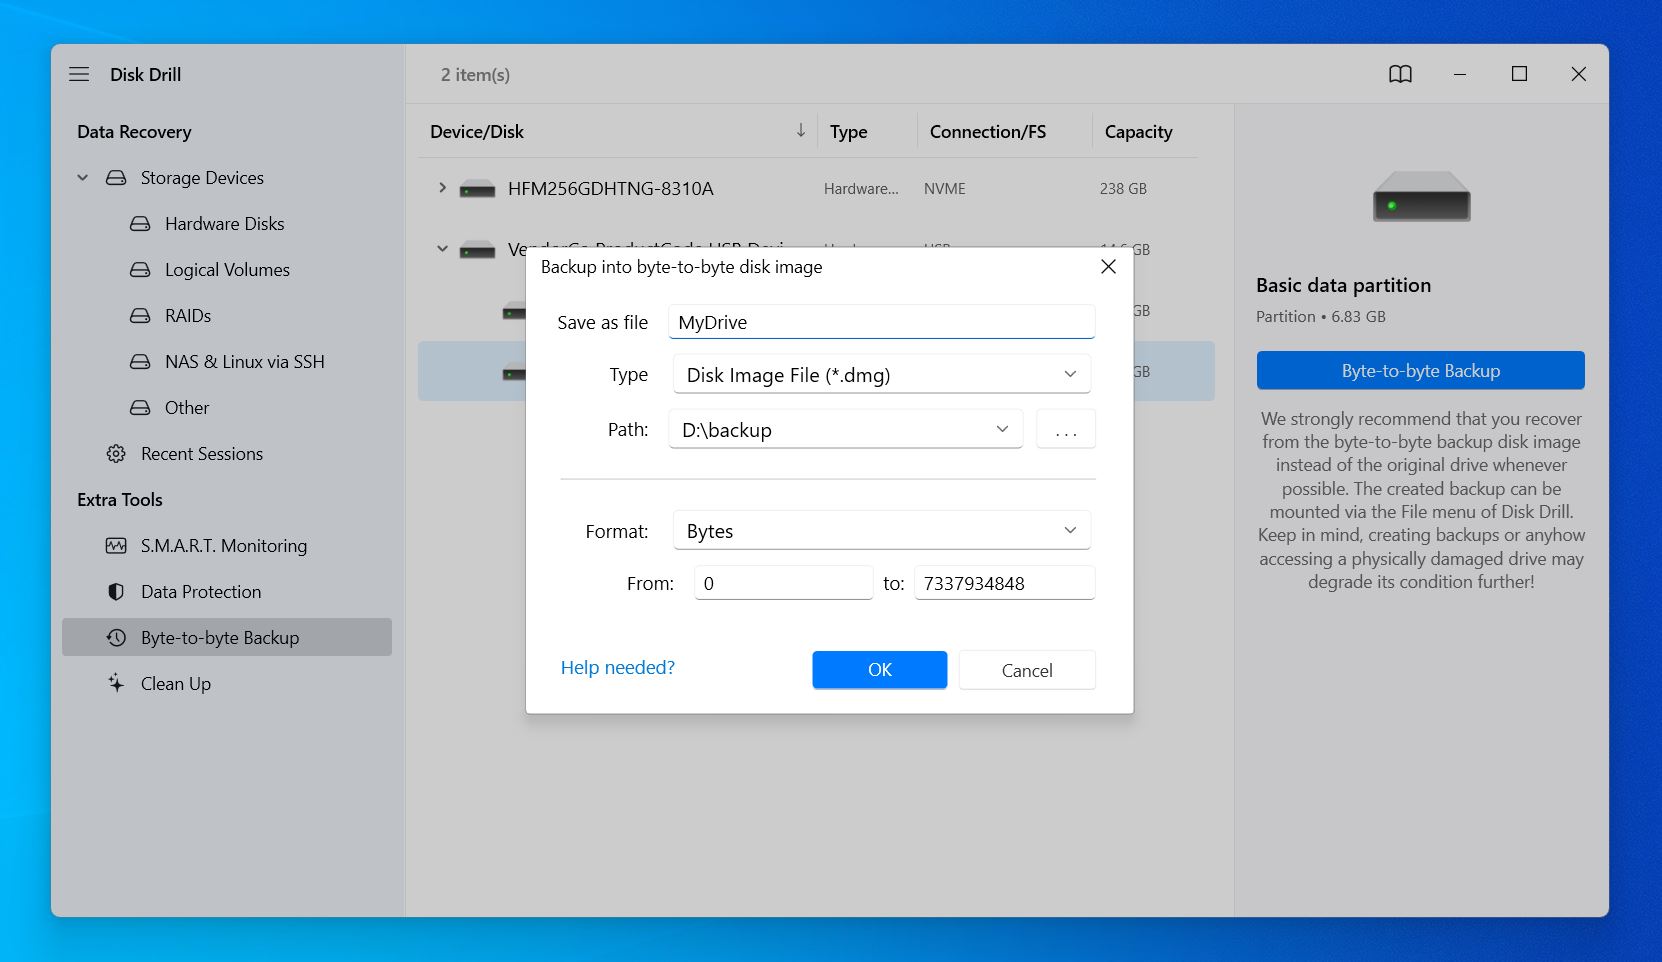This screenshot has width=1662, height=962.
Task: Click the blue Byte-to-byte Backup button
Action: [x=1420, y=370]
